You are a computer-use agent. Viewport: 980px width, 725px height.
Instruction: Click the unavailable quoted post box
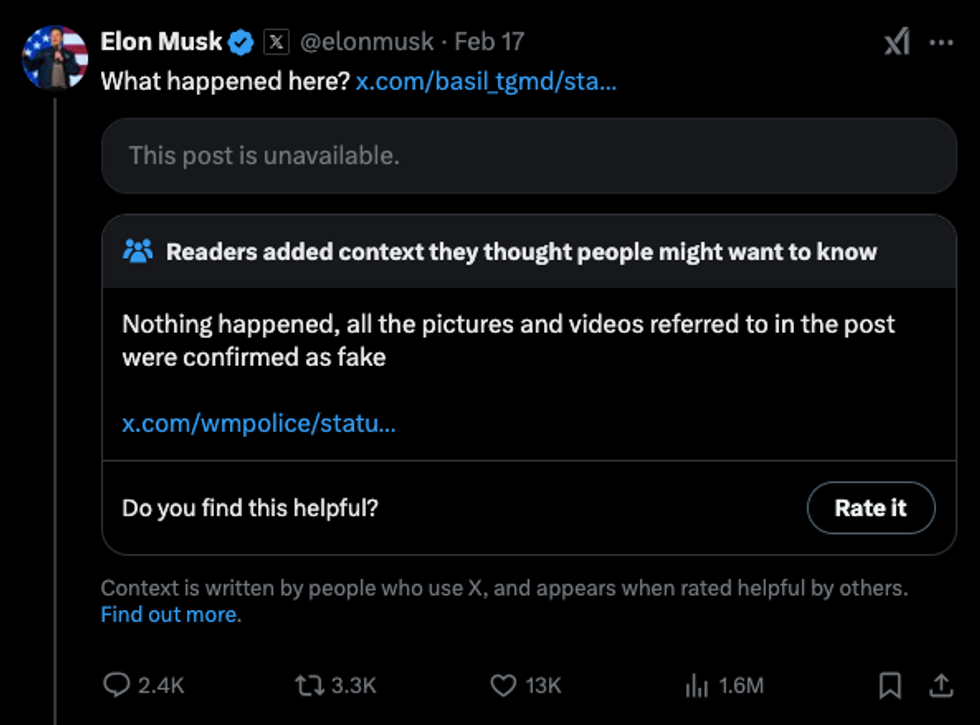click(x=528, y=156)
